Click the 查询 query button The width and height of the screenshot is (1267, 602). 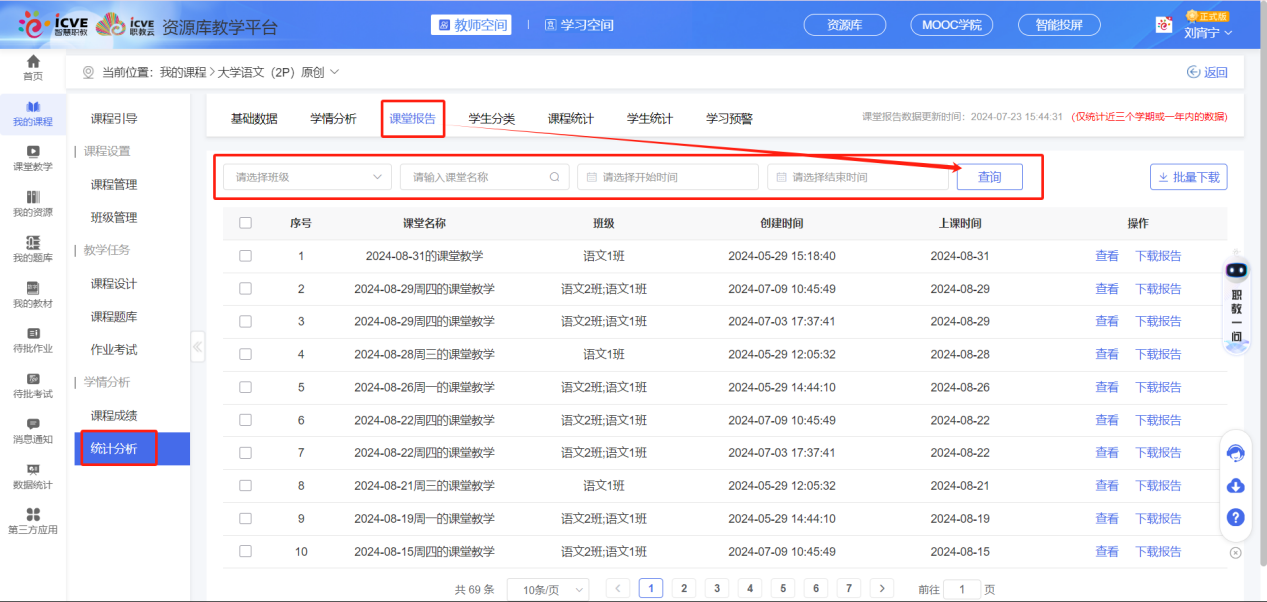point(989,176)
